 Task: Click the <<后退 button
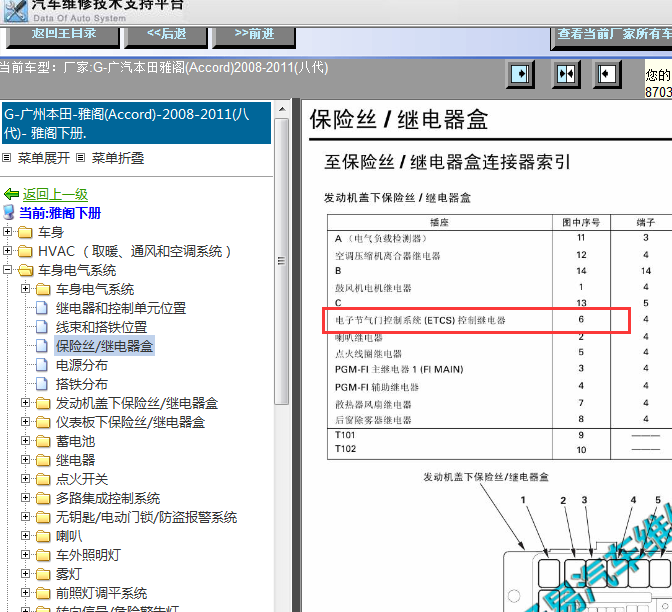coord(166,36)
